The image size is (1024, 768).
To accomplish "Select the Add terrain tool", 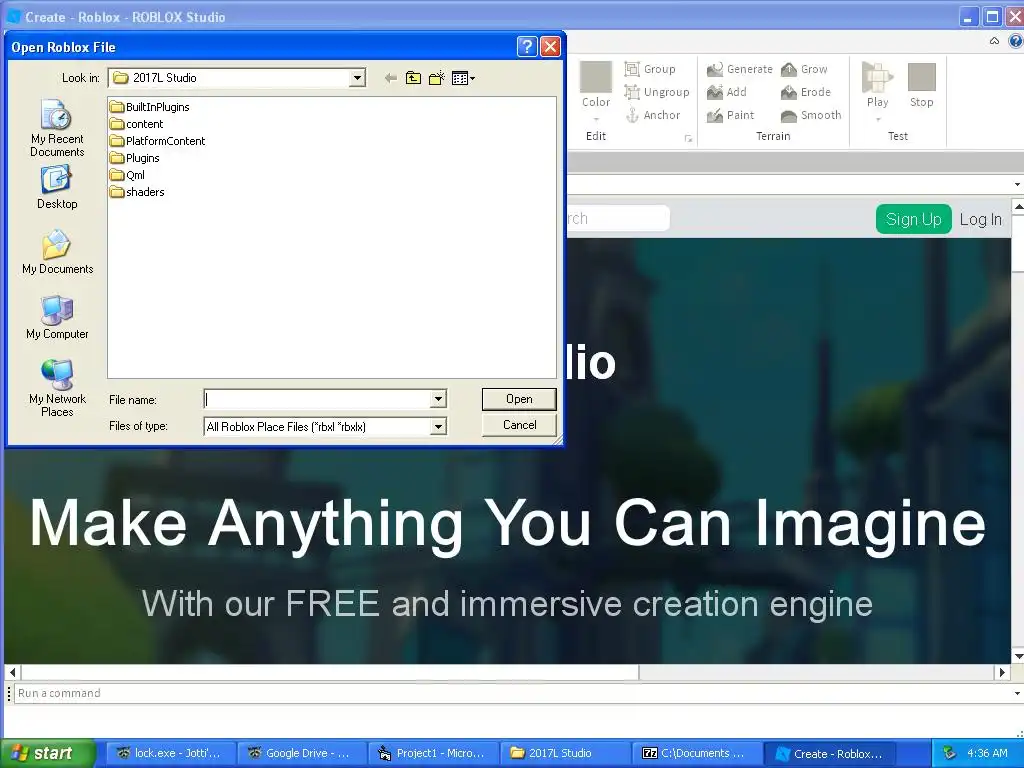I will click(x=727, y=92).
